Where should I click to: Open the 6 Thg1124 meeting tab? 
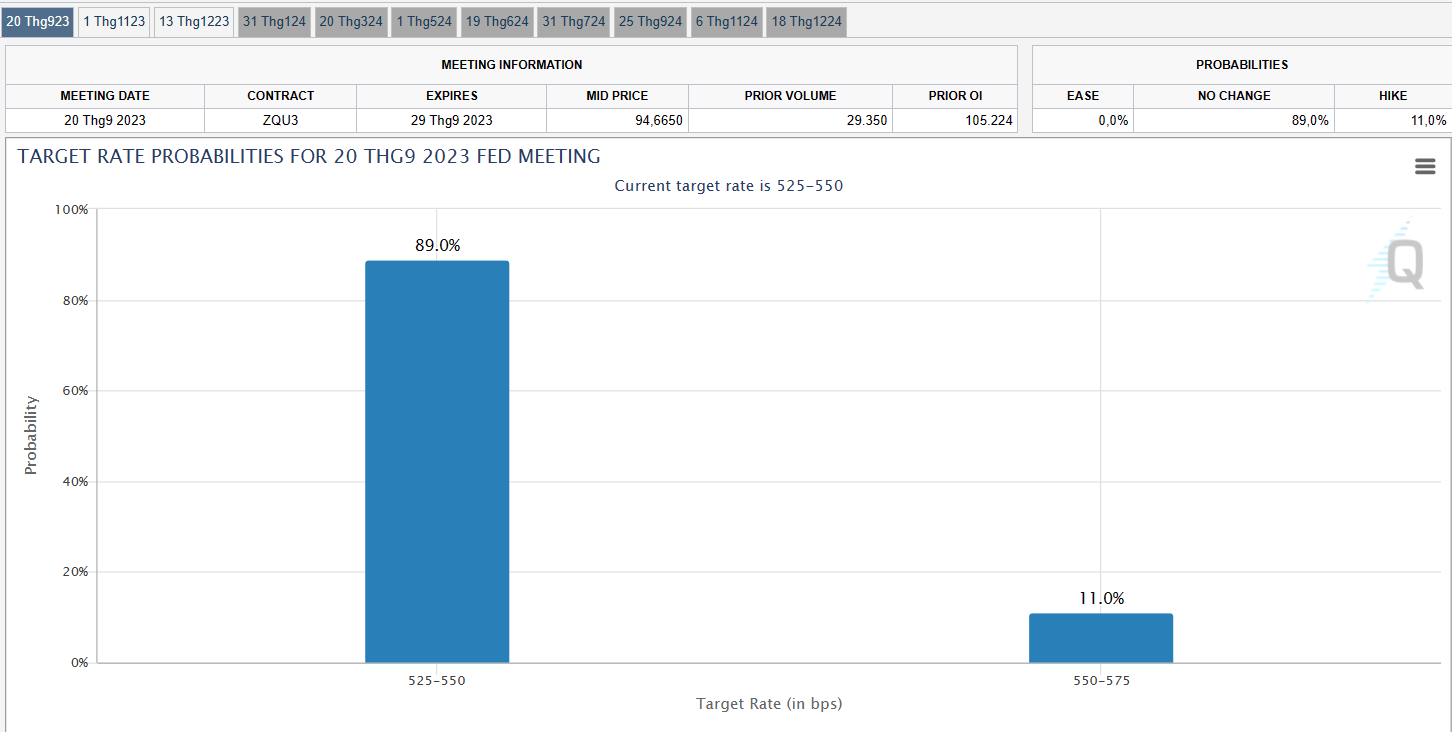click(x=727, y=21)
